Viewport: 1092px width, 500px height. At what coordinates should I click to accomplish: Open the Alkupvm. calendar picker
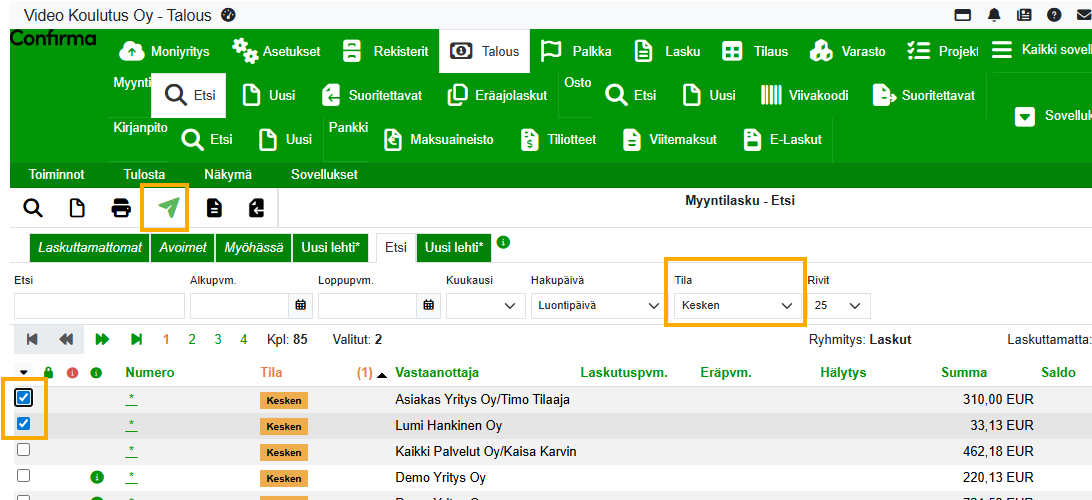pos(299,305)
